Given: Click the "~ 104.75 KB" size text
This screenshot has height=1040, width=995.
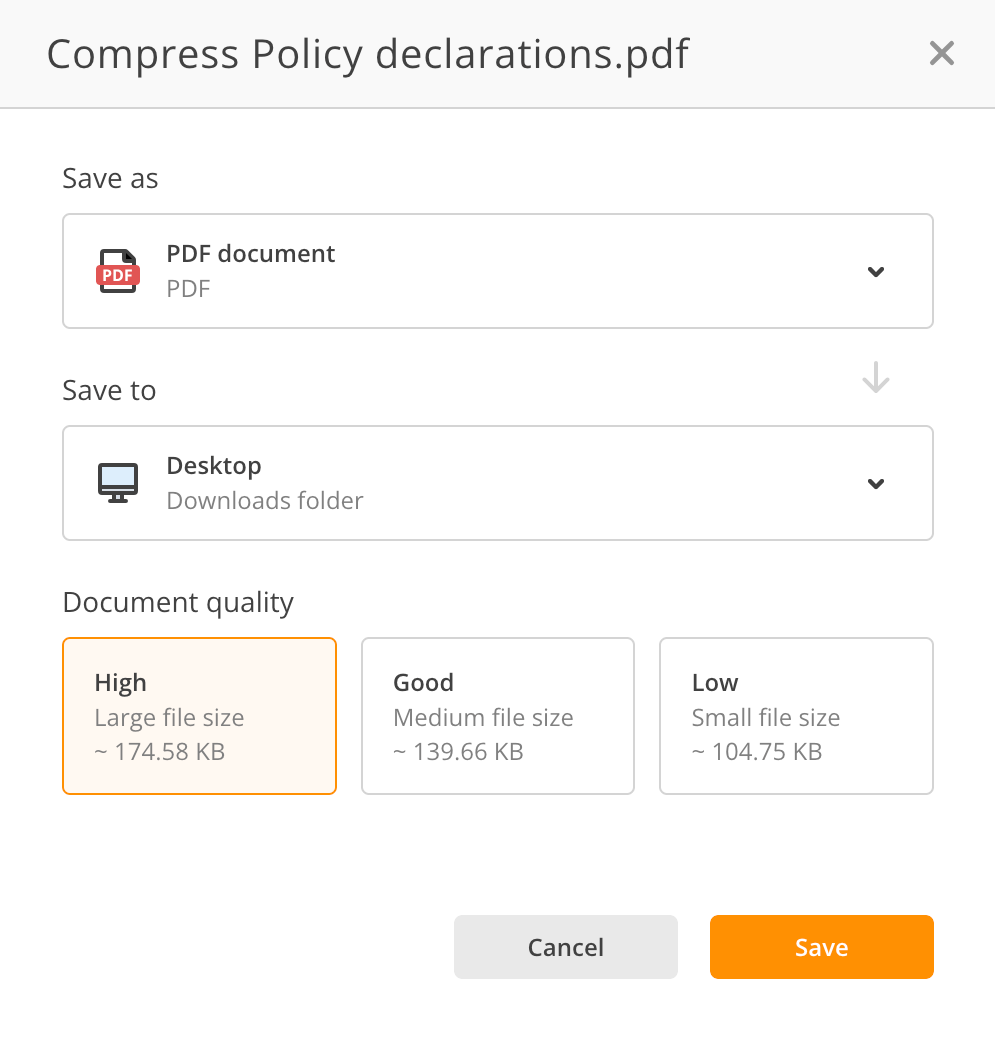Looking at the screenshot, I should [757, 752].
